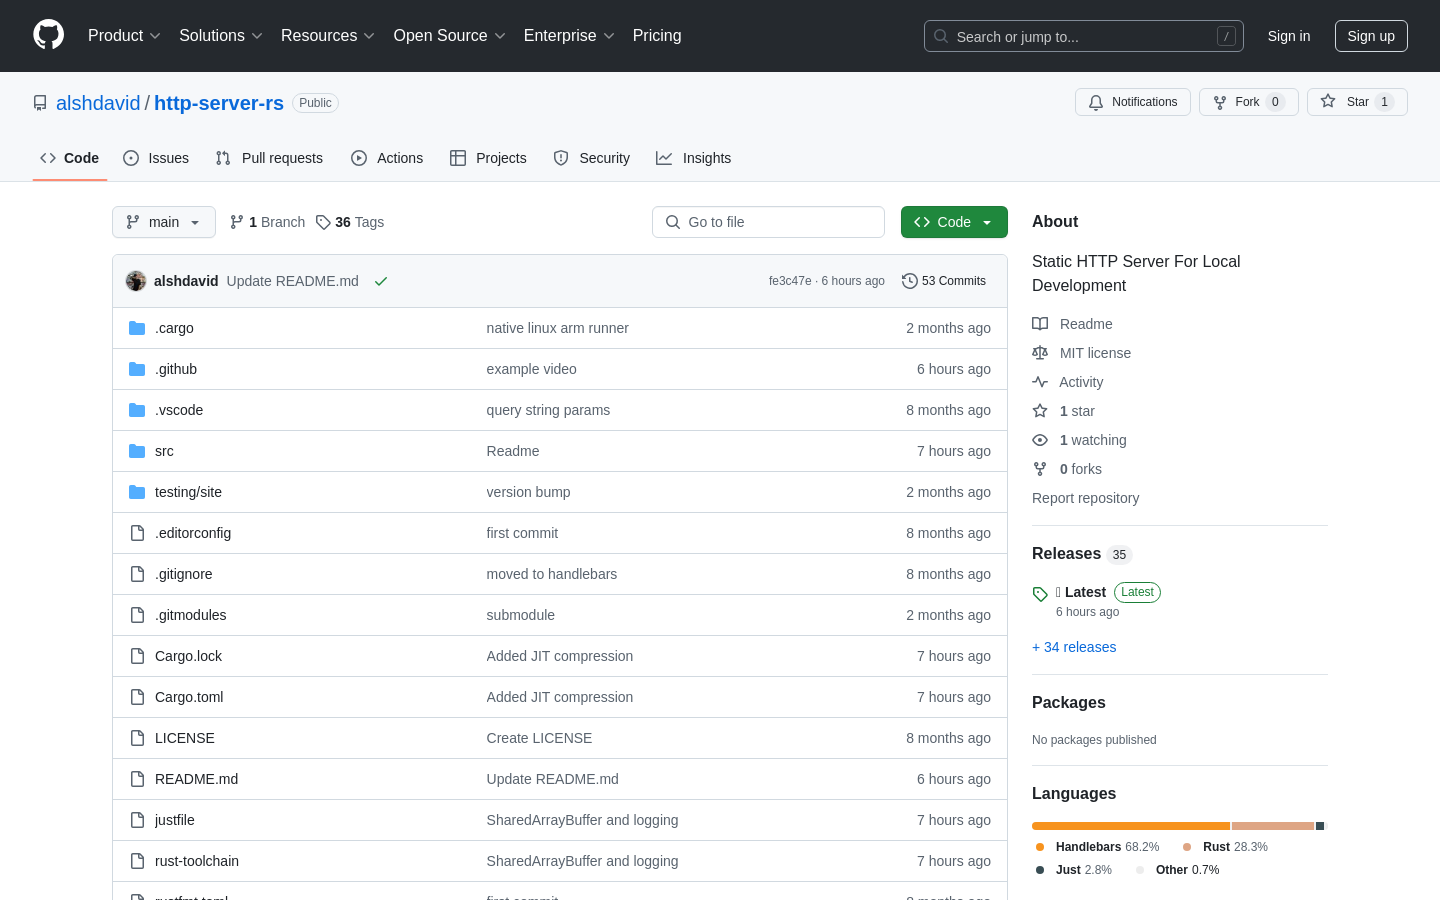This screenshot has width=1440, height=900.
Task: Click the alshdavid avatar in commit row
Action: [136, 281]
